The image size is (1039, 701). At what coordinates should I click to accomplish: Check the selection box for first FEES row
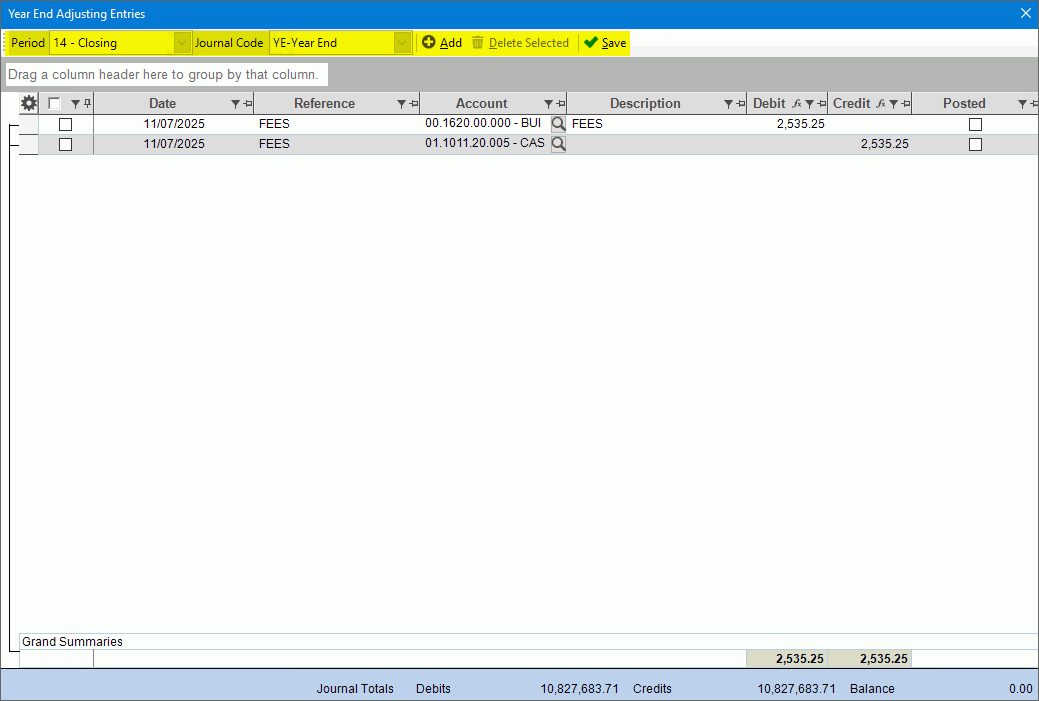pyautogui.click(x=65, y=124)
